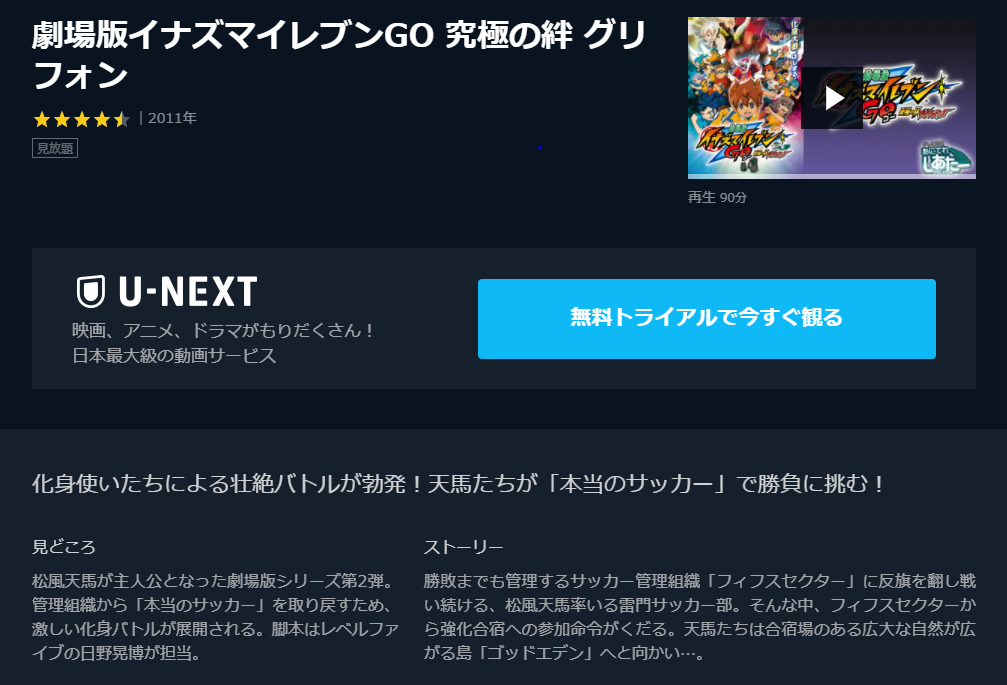The height and width of the screenshot is (685, 1007).
Task: Click the ストーリー section heading
Action: 463,547
